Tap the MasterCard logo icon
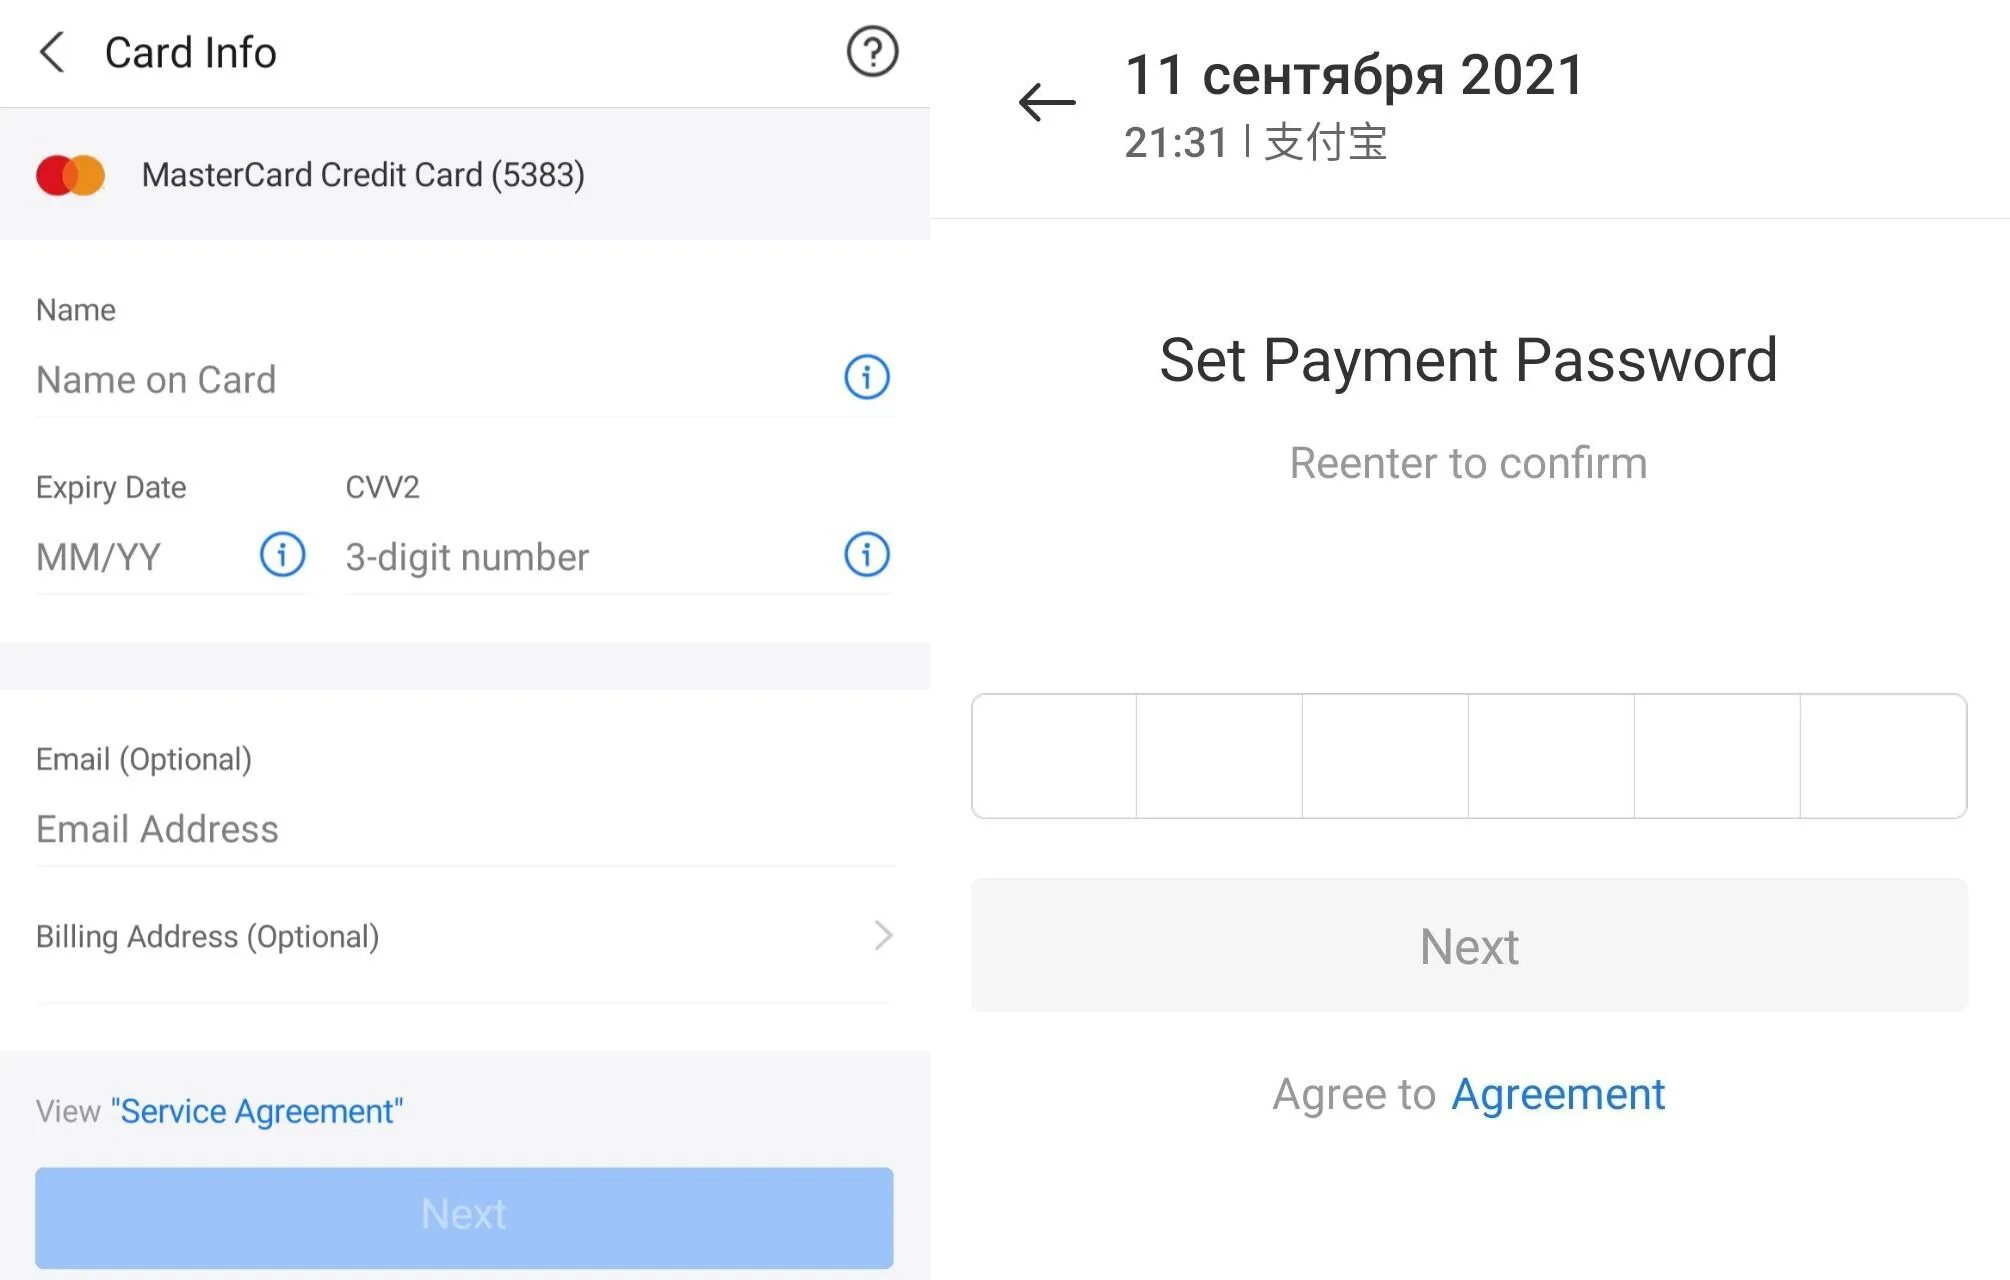Viewport: 2010px width, 1280px height. (70, 175)
